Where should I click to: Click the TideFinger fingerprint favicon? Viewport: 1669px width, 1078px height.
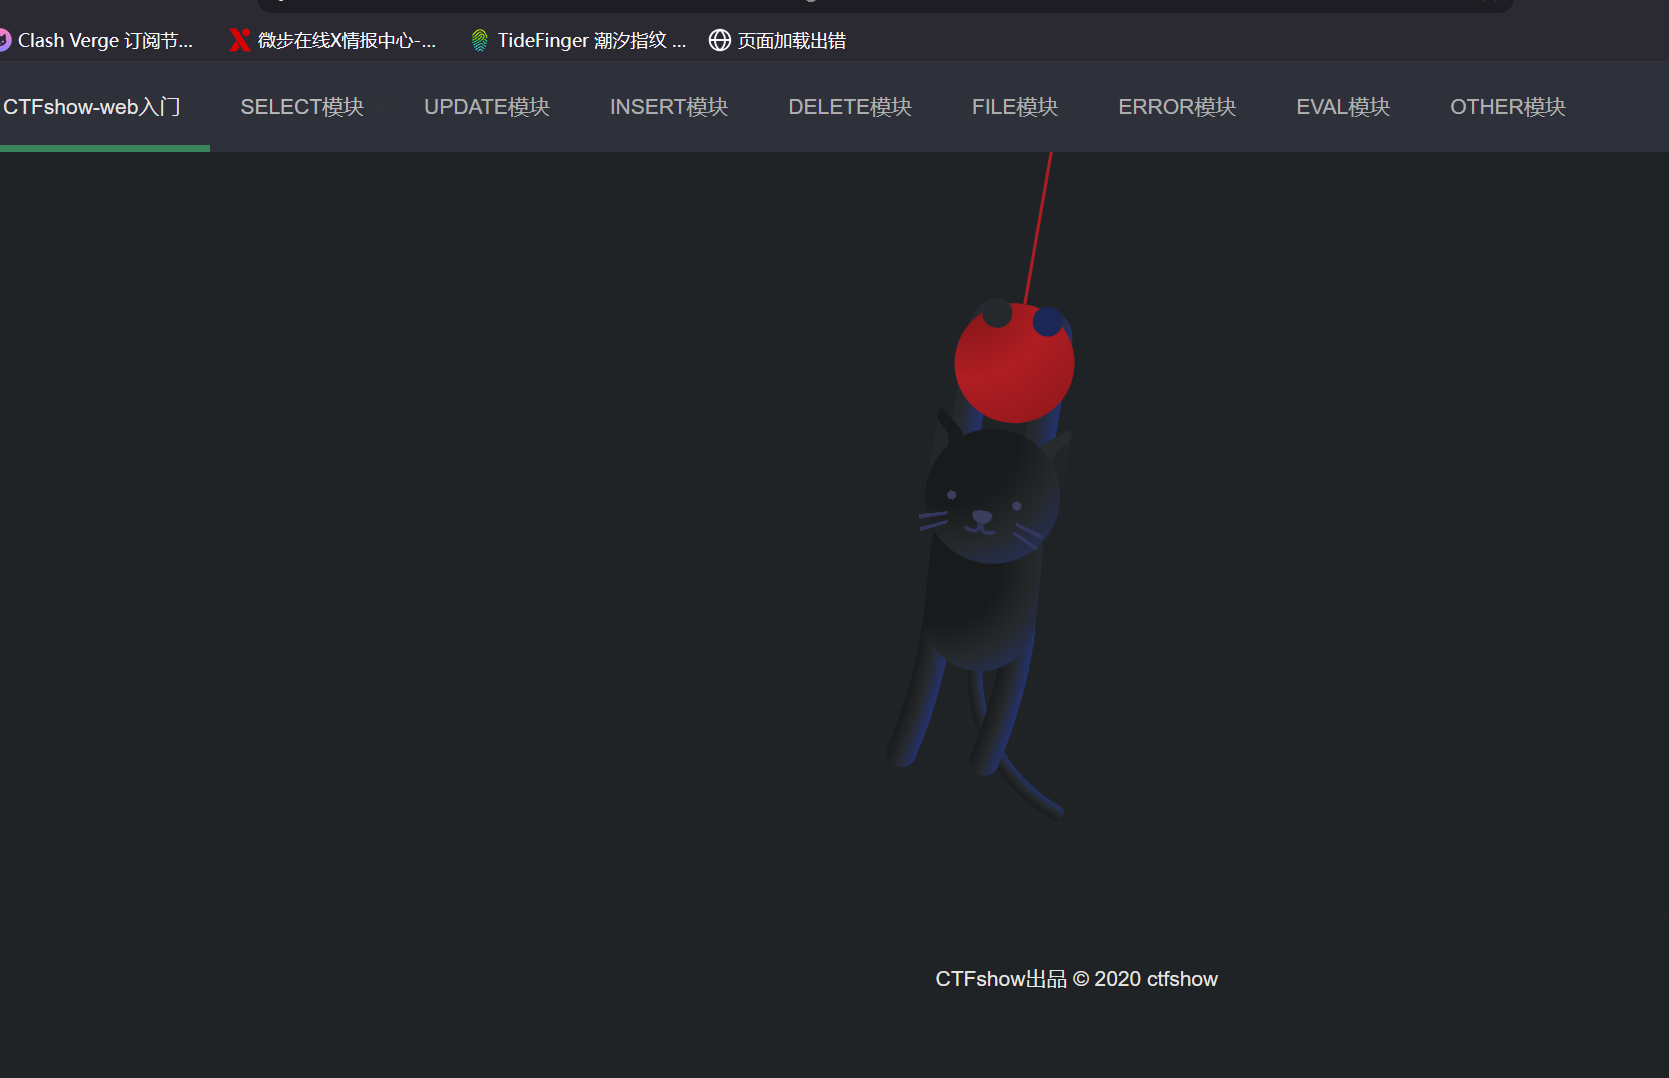tap(479, 40)
